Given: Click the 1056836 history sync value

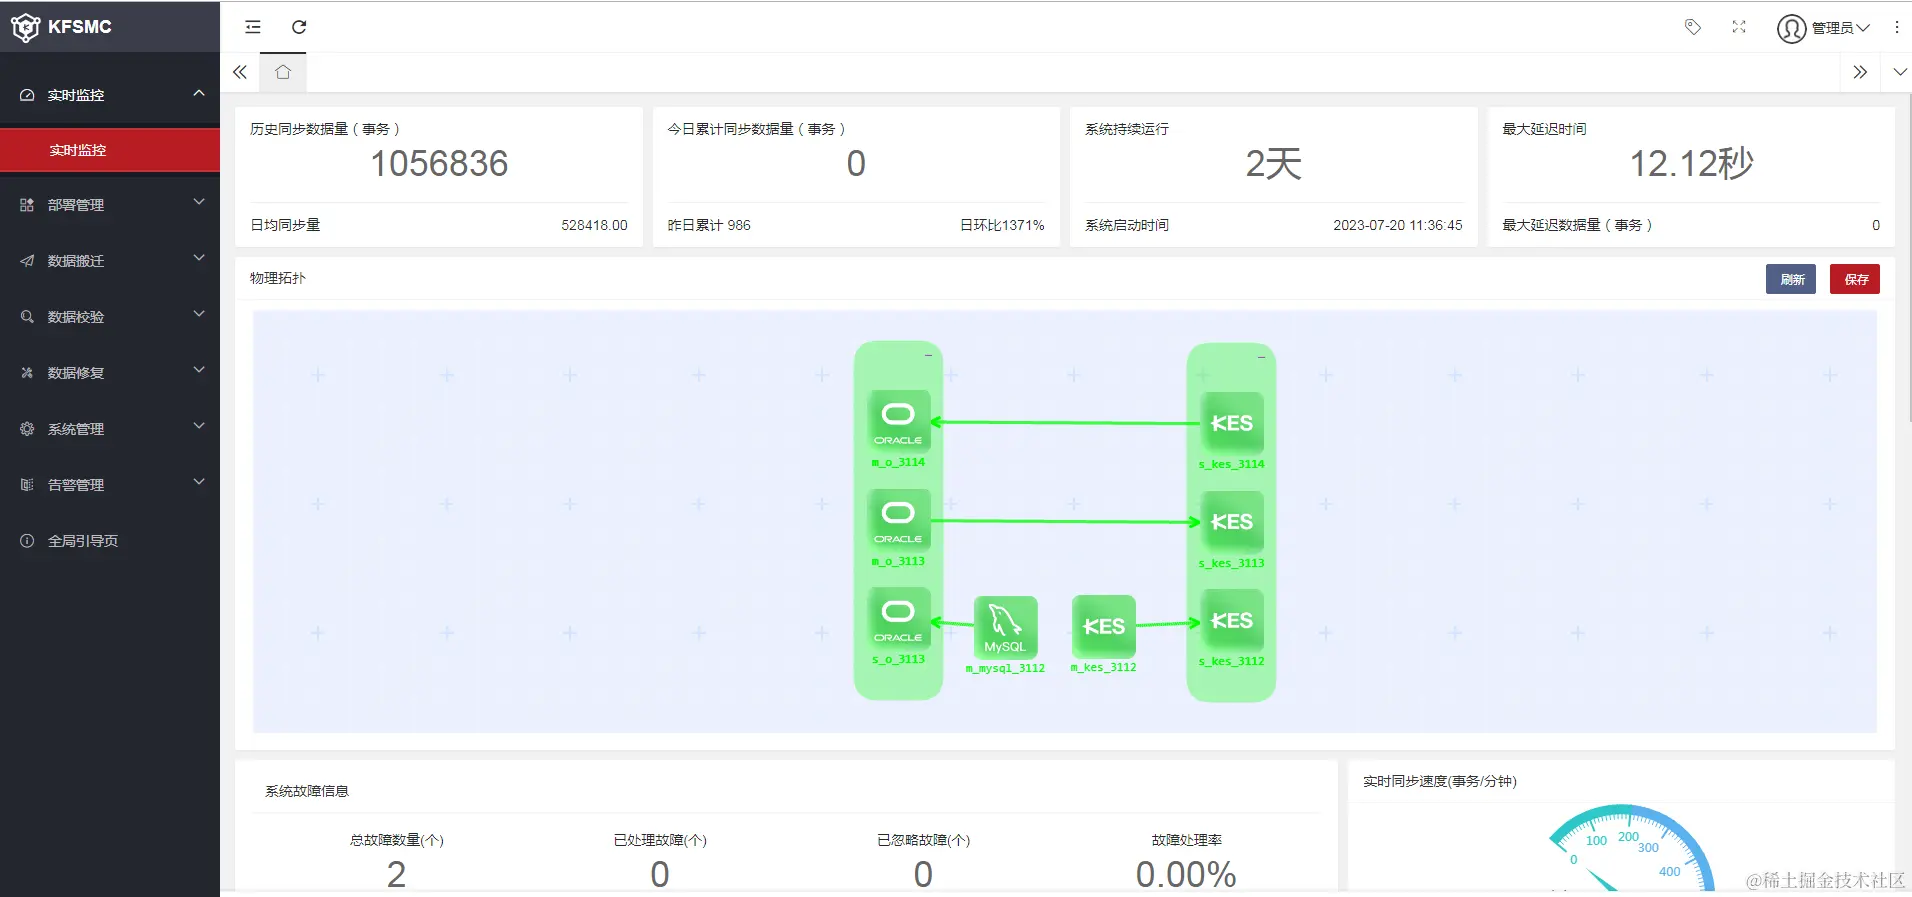Looking at the screenshot, I should pos(439,163).
